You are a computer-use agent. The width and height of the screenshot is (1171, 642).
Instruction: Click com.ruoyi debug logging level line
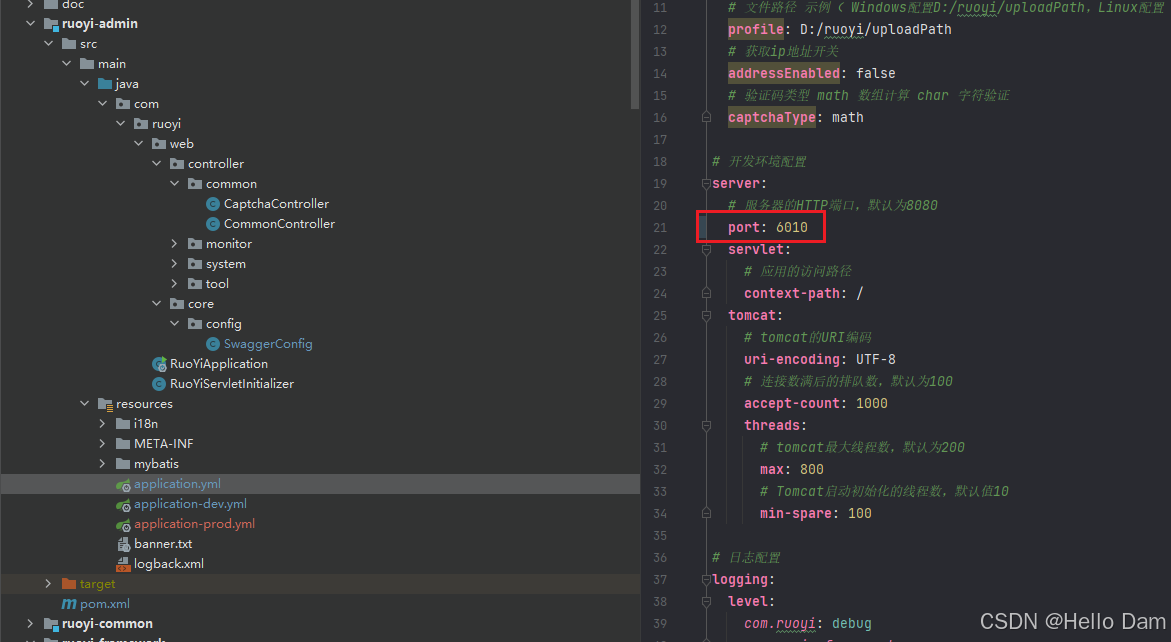point(807,623)
